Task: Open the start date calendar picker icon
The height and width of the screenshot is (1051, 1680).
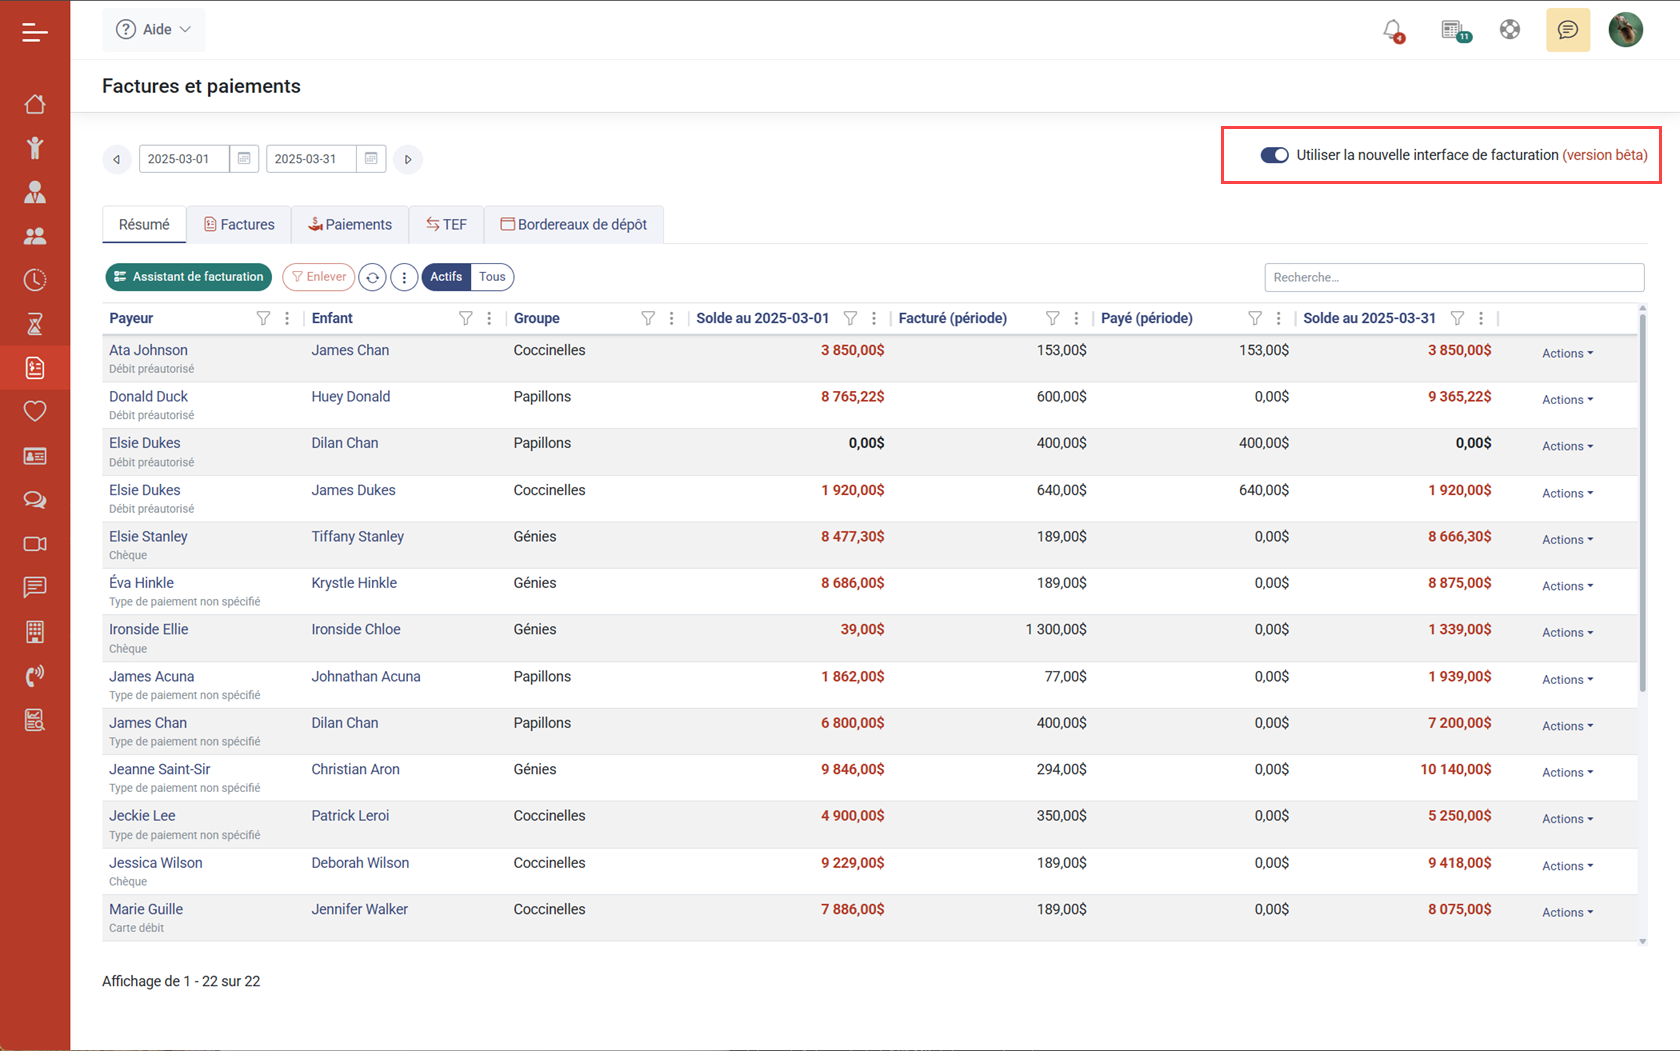Action: click(x=244, y=159)
